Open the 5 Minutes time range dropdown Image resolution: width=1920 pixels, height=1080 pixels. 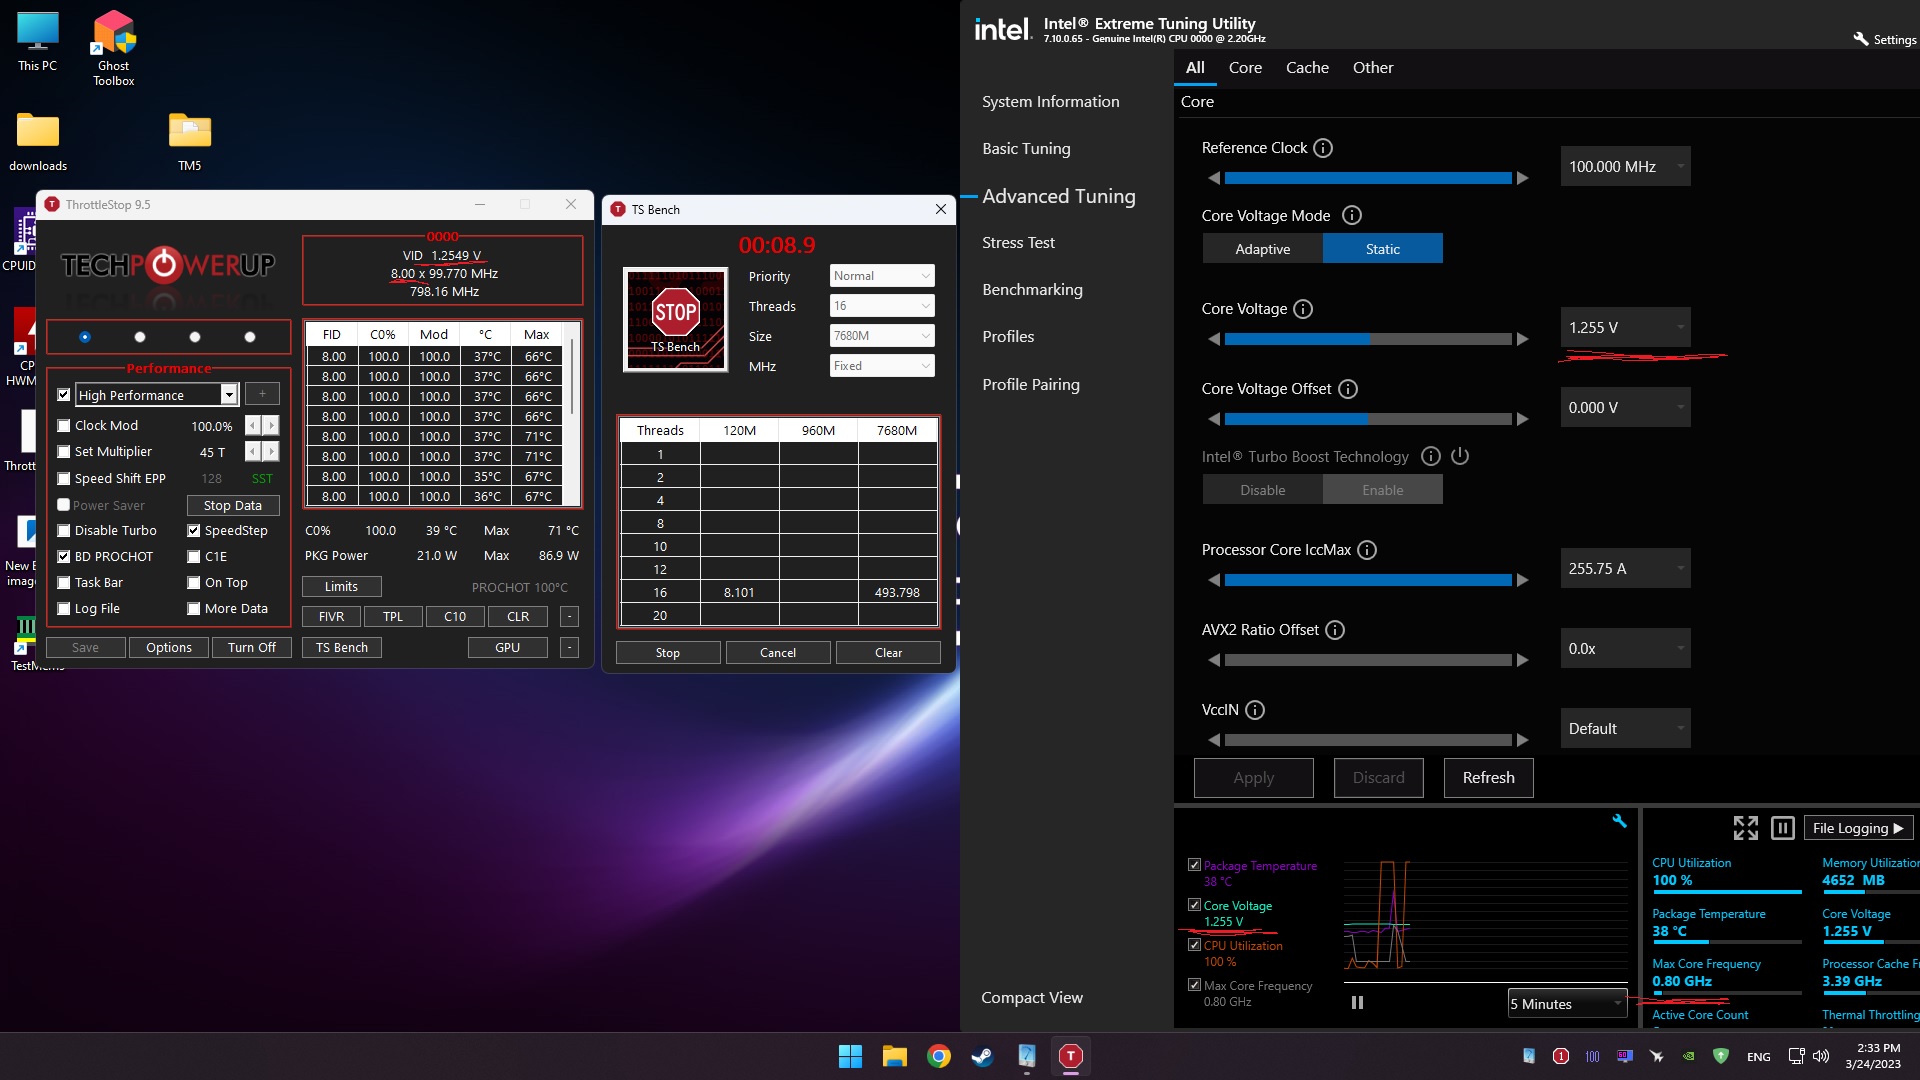pos(1567,1004)
